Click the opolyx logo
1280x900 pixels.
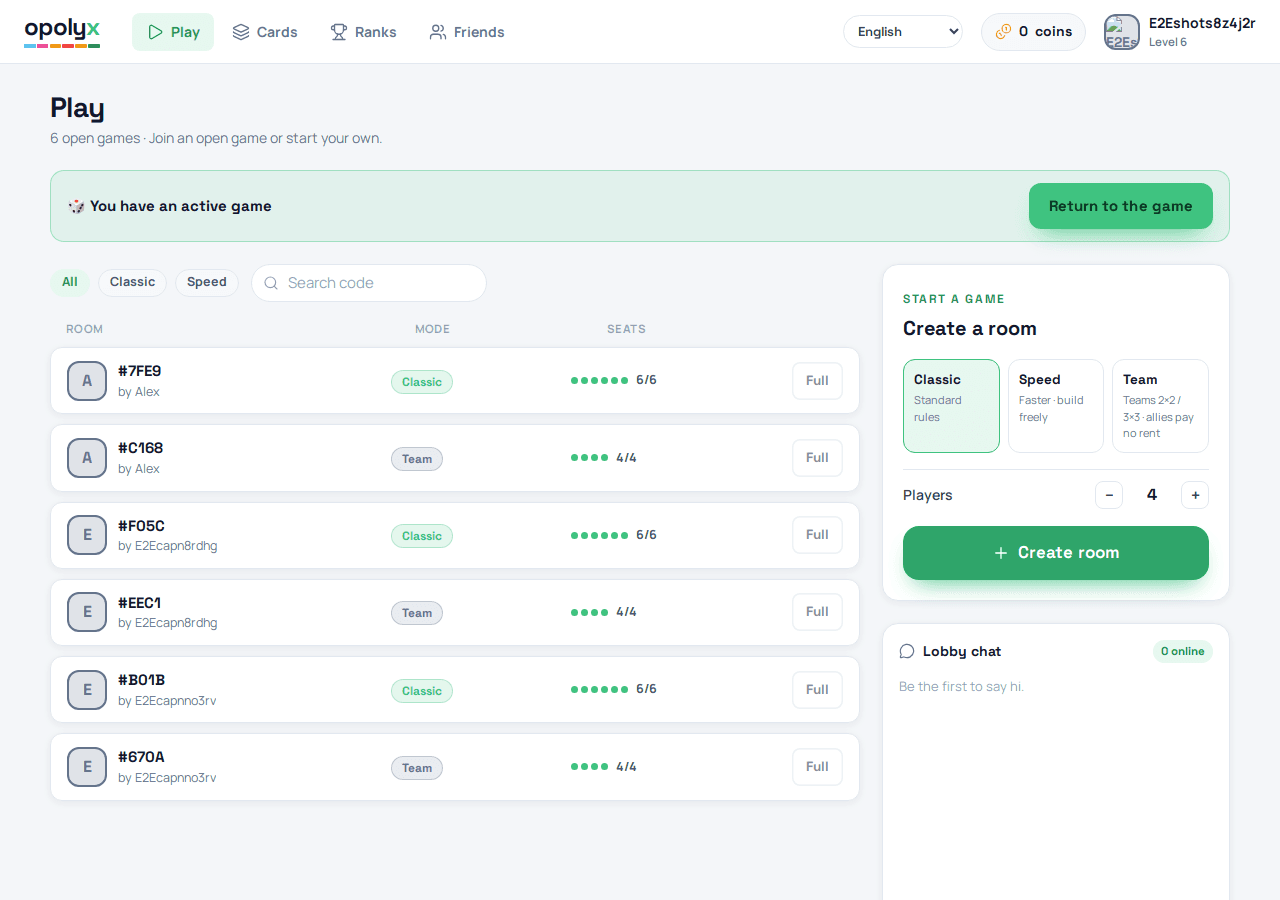coord(62,32)
